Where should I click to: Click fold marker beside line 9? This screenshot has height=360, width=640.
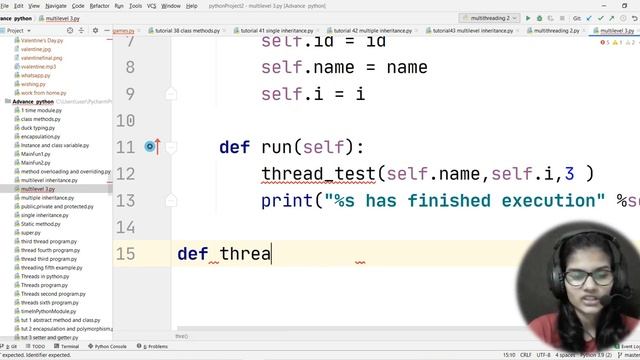171,94
